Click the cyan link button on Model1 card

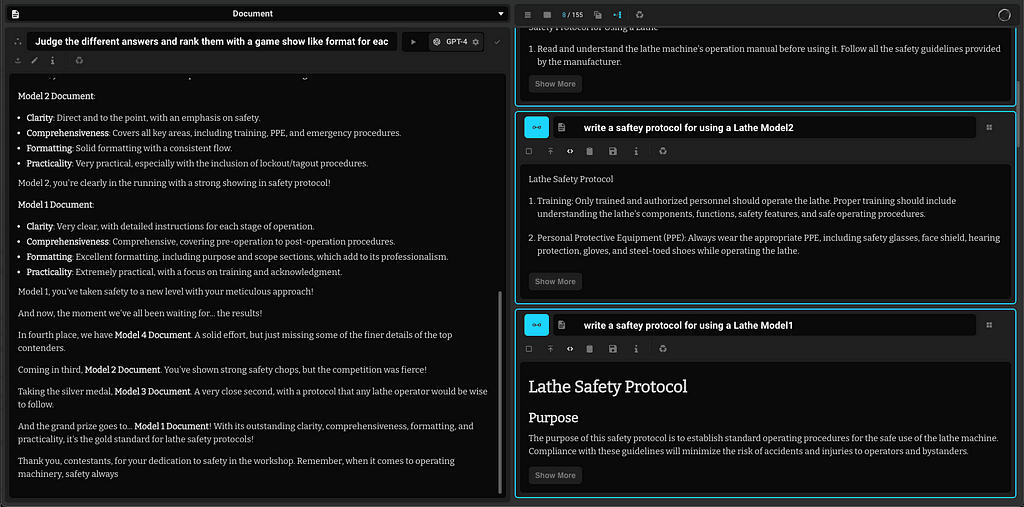(537, 325)
